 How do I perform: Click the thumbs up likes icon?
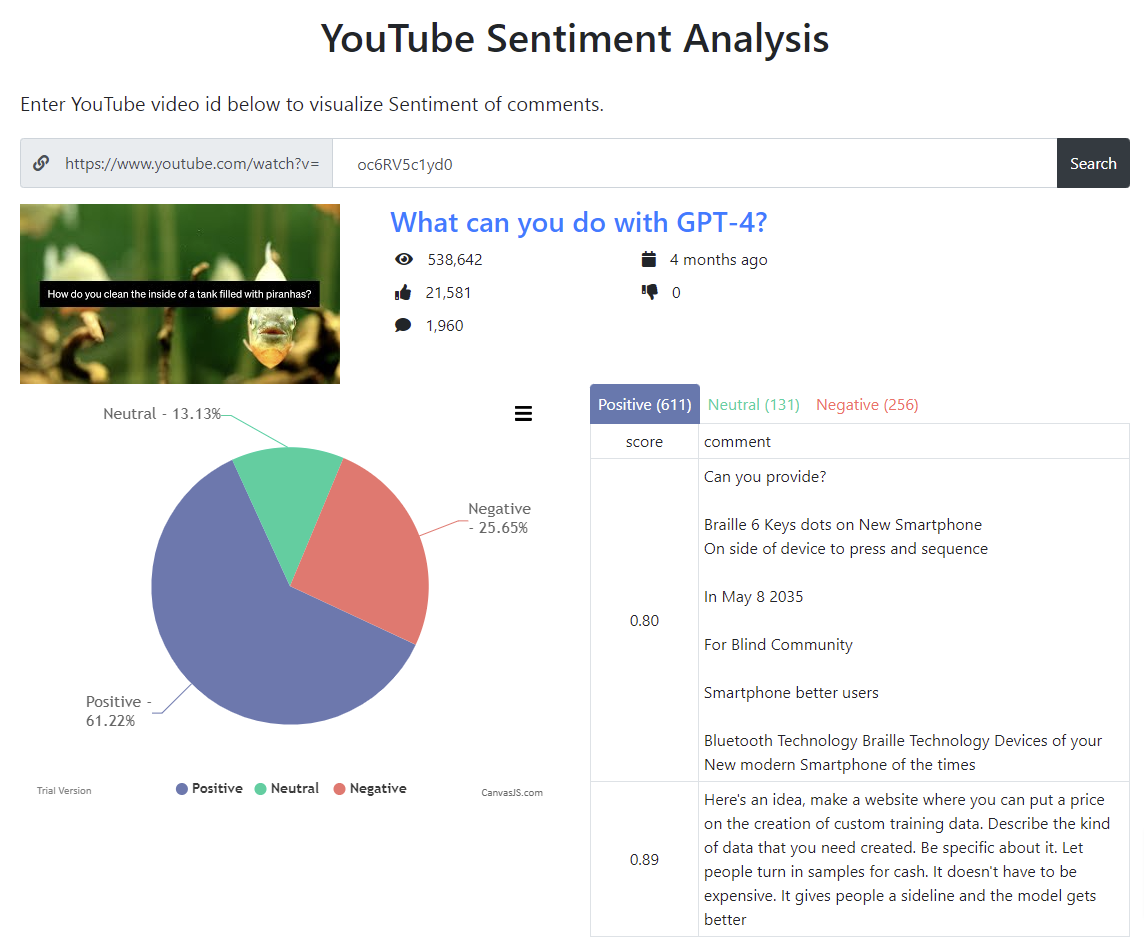pyautogui.click(x=404, y=291)
